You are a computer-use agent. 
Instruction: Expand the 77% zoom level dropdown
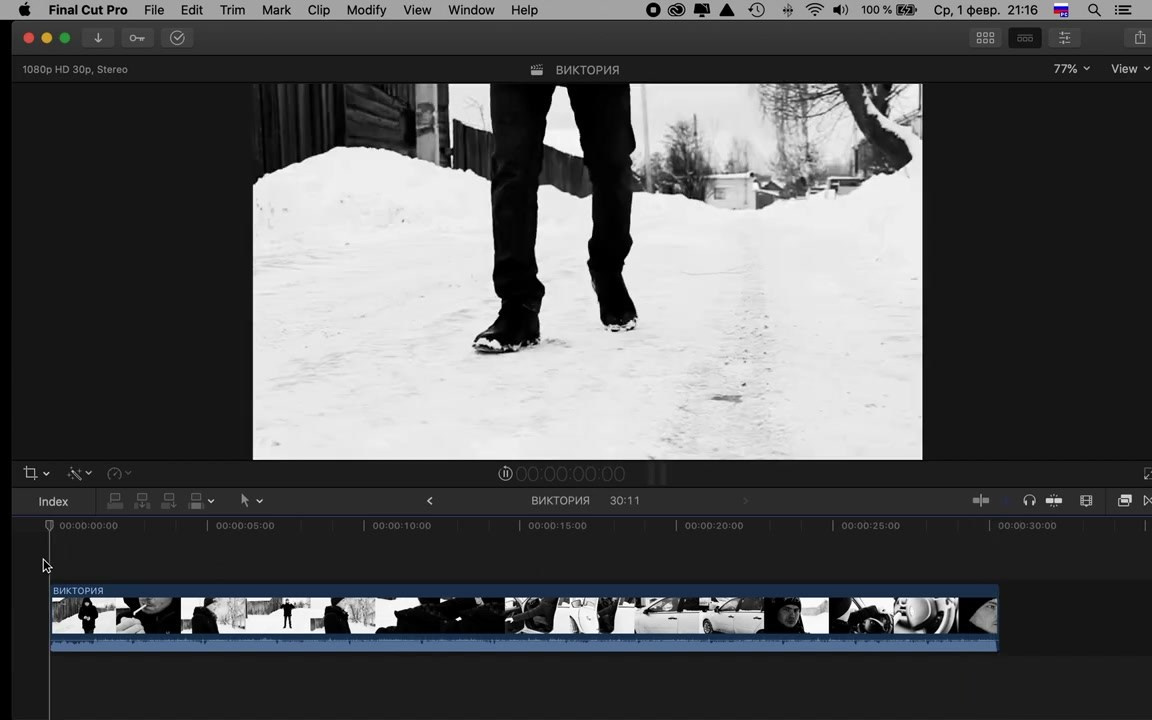click(x=1071, y=69)
